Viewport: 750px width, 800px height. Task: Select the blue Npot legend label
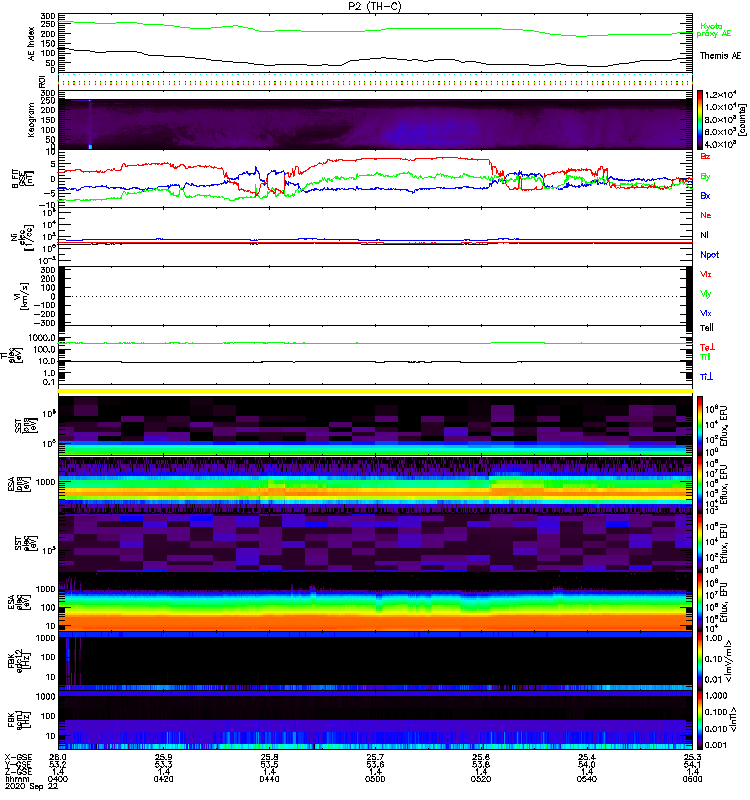(x=709, y=255)
